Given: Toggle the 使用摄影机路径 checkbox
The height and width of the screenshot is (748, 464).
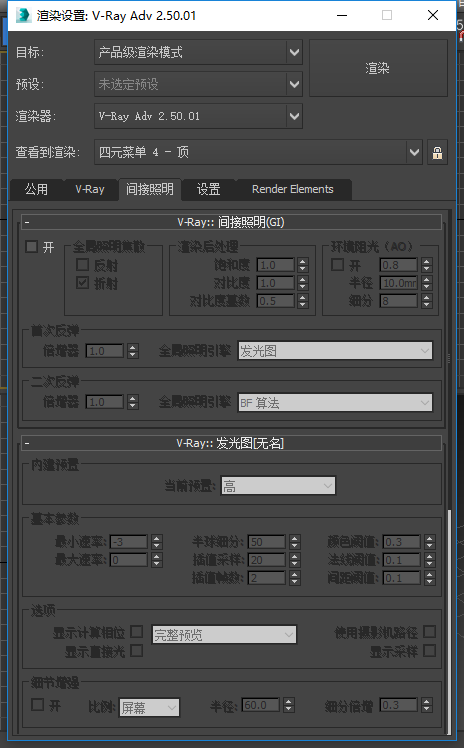Looking at the screenshot, I should (x=429, y=632).
